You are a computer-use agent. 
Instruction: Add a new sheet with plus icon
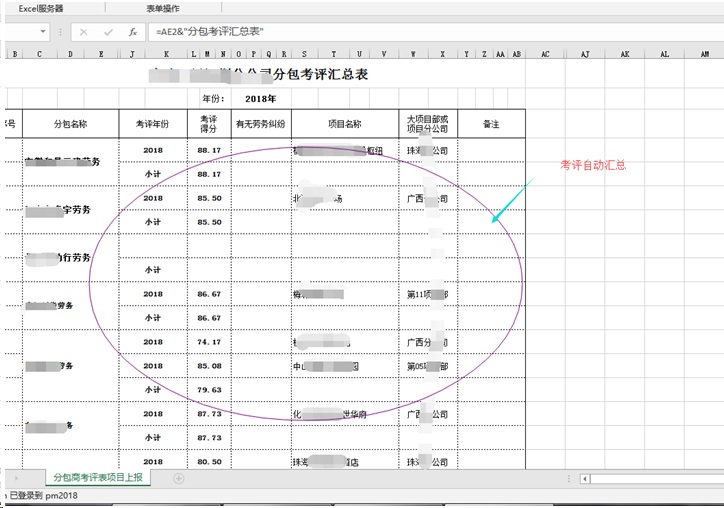tap(179, 479)
